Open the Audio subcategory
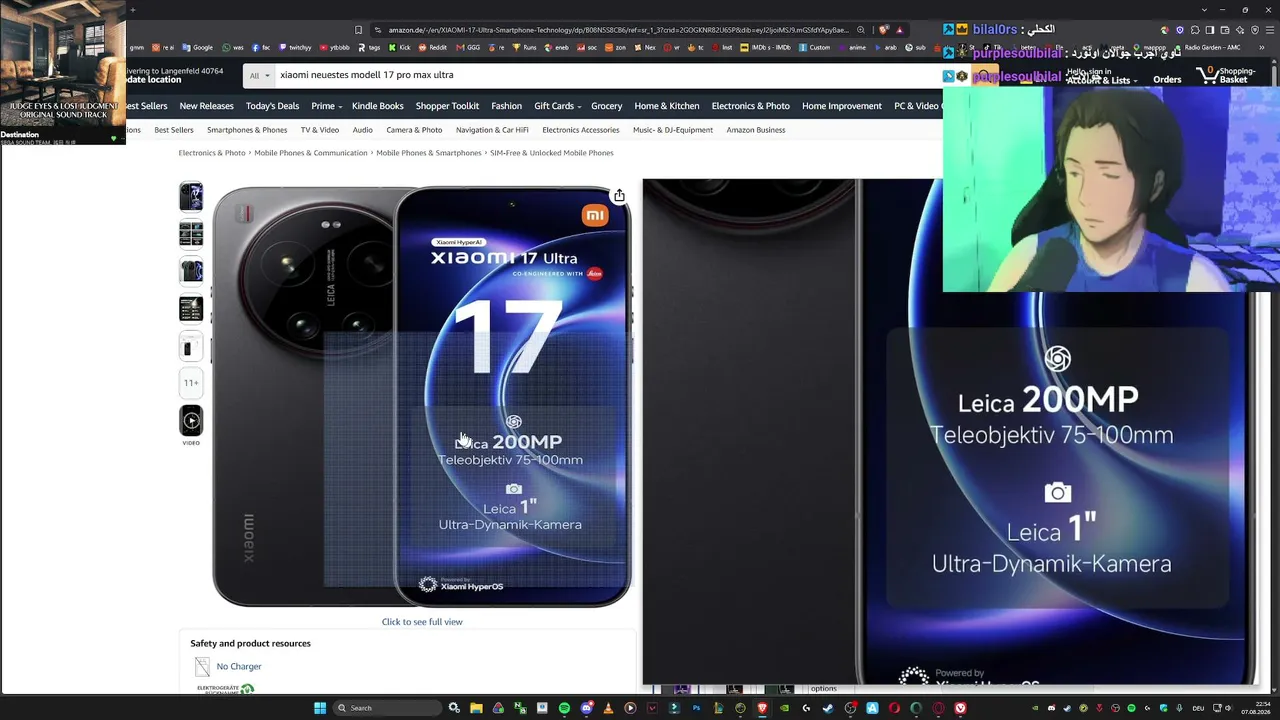The image size is (1280, 720). [x=362, y=130]
